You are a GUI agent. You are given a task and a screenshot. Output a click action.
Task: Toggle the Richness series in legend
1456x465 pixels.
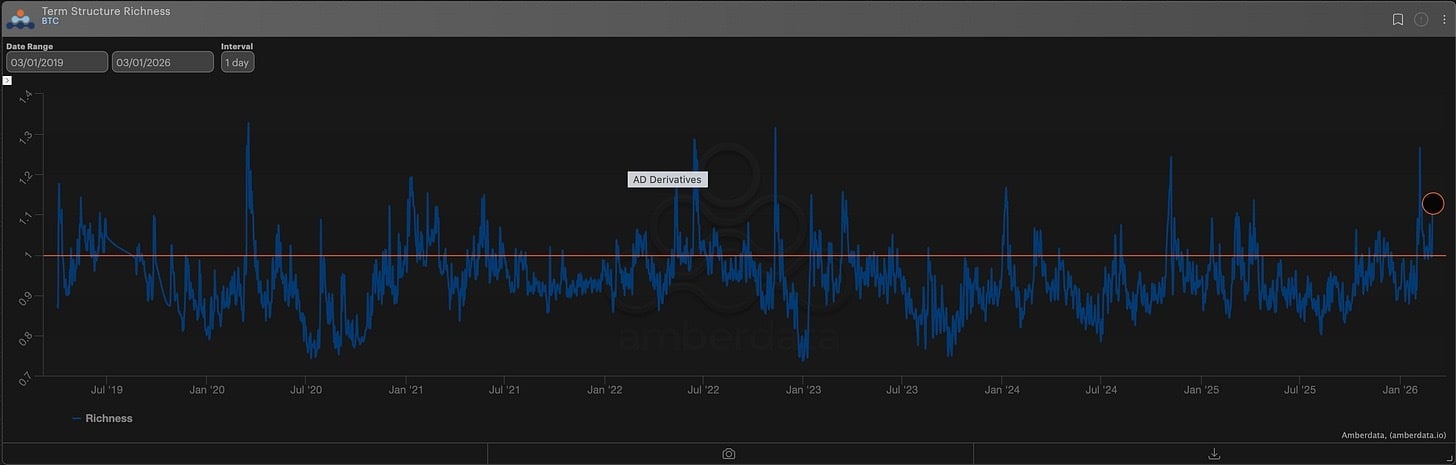108,418
